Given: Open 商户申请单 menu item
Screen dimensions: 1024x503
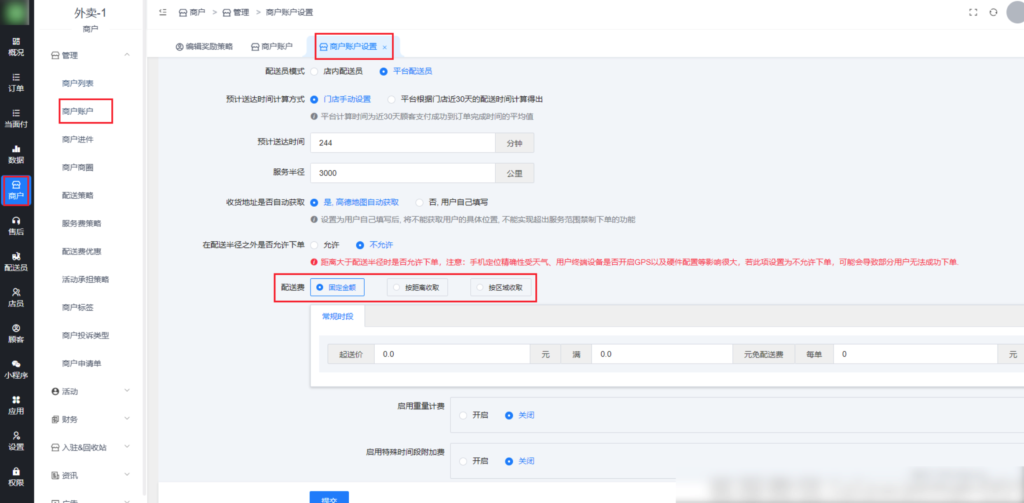Looking at the screenshot, I should click(x=82, y=363).
